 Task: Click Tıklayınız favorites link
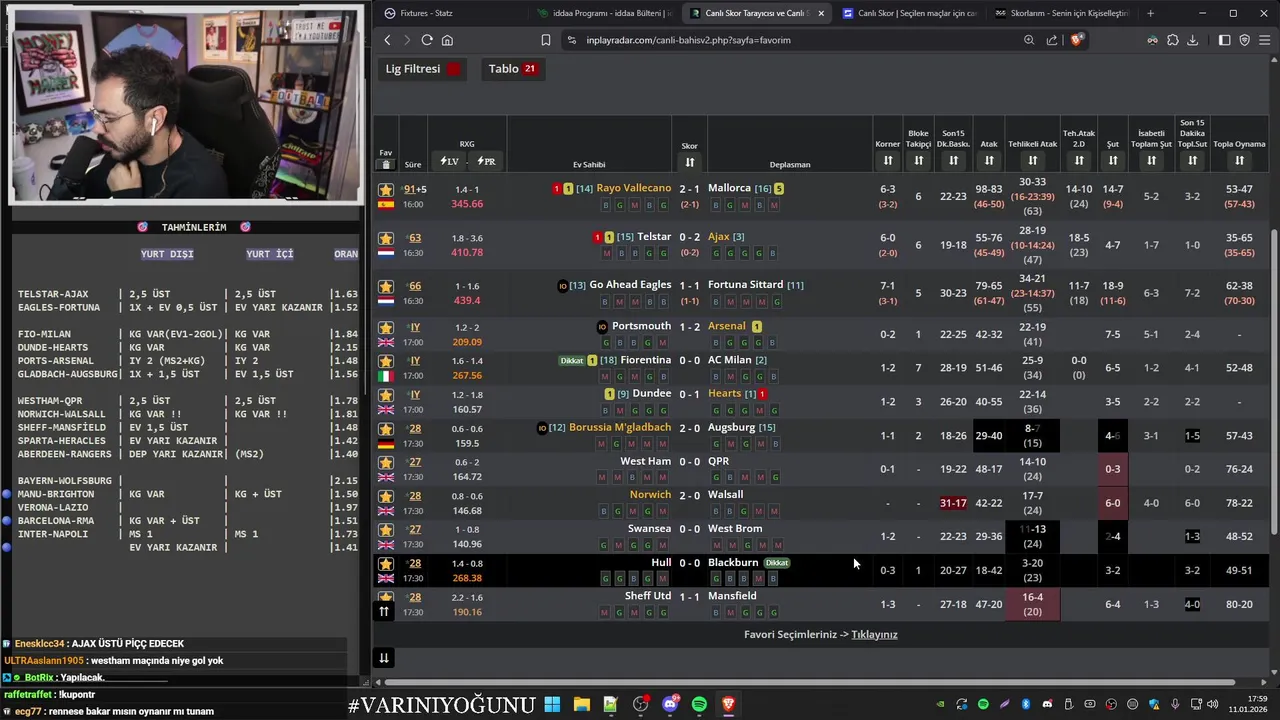(x=874, y=634)
